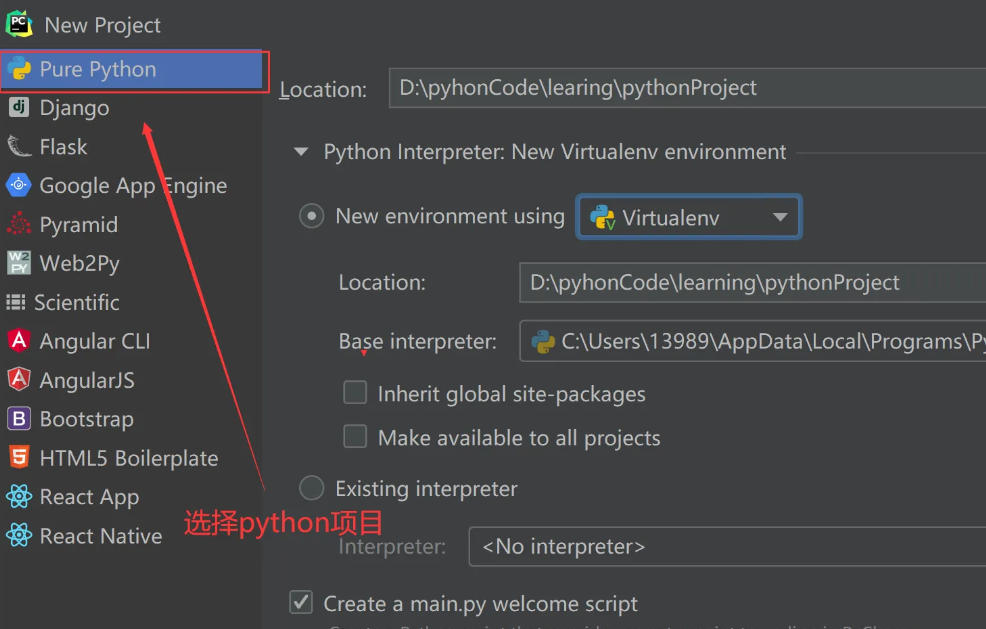Enable Inherit global site-packages
The width and height of the screenshot is (986, 629).
(355, 393)
